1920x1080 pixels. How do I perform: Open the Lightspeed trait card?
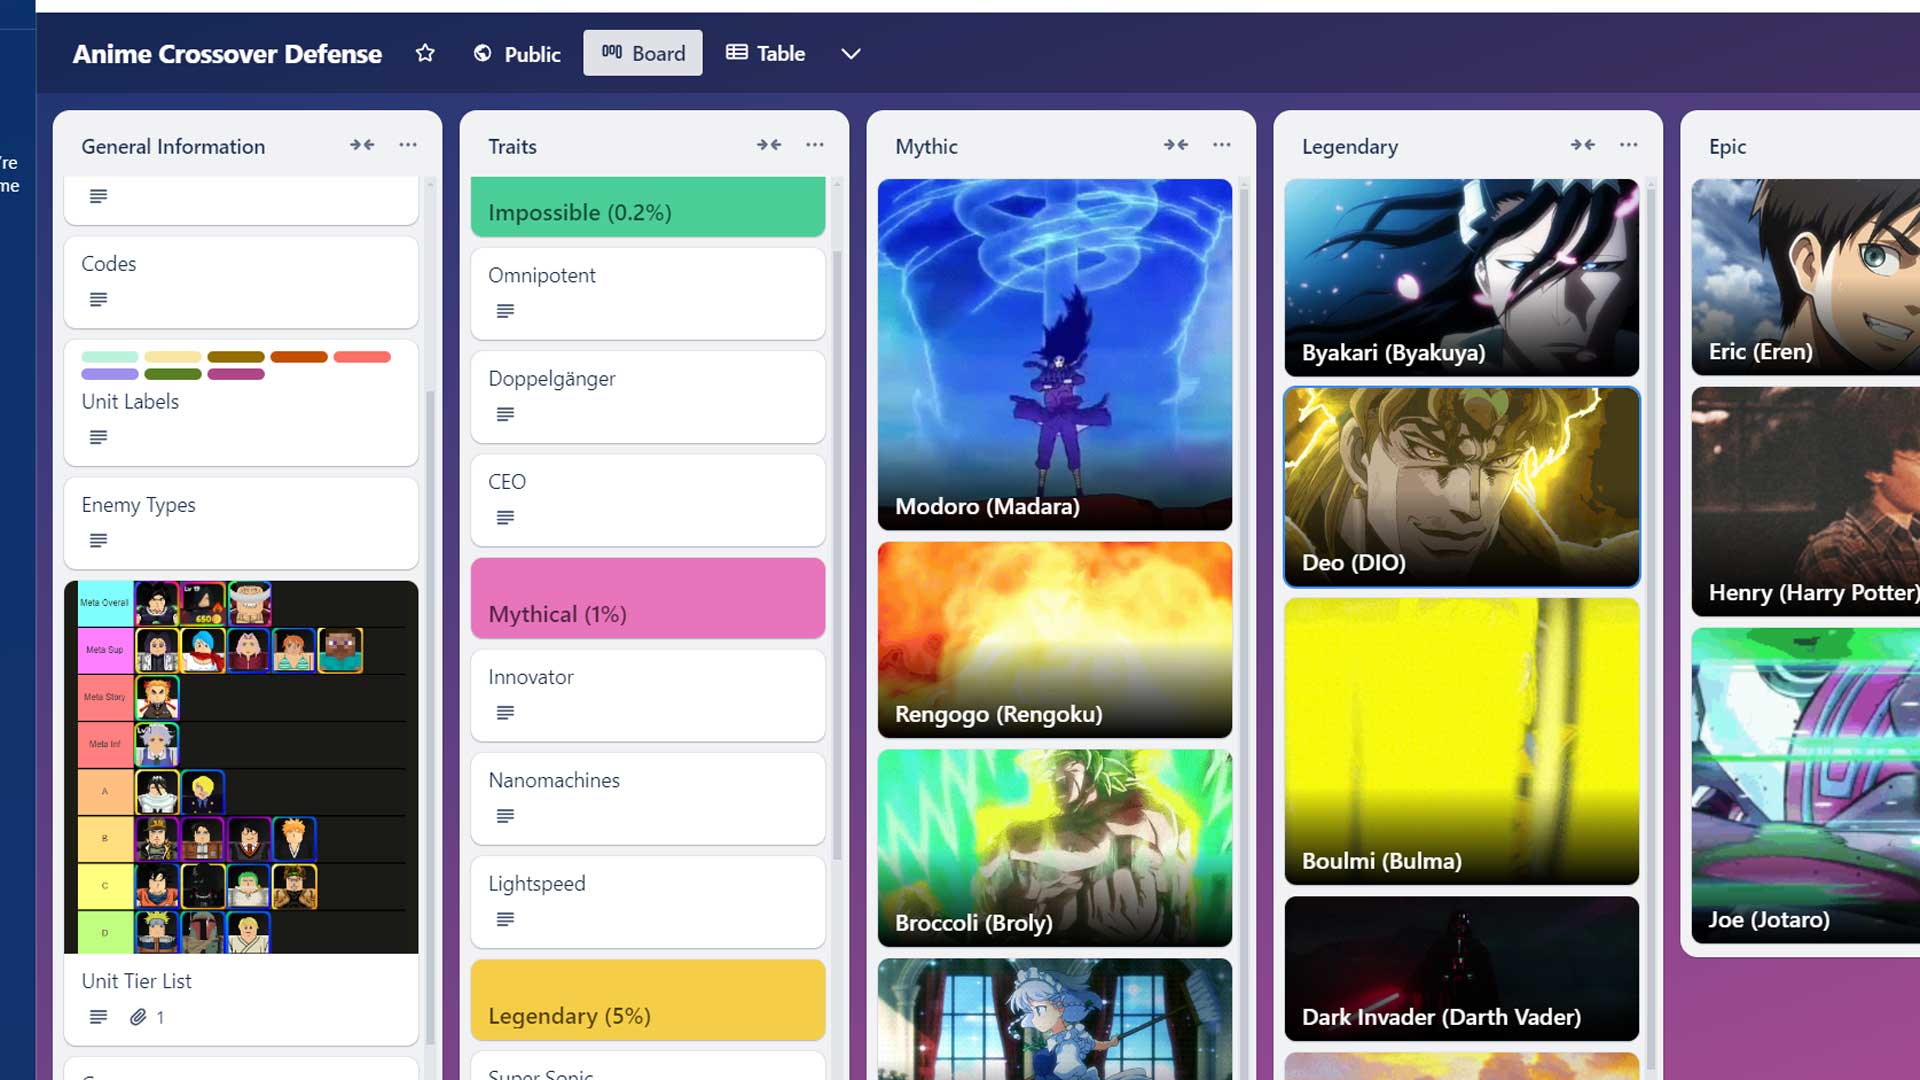(x=648, y=902)
